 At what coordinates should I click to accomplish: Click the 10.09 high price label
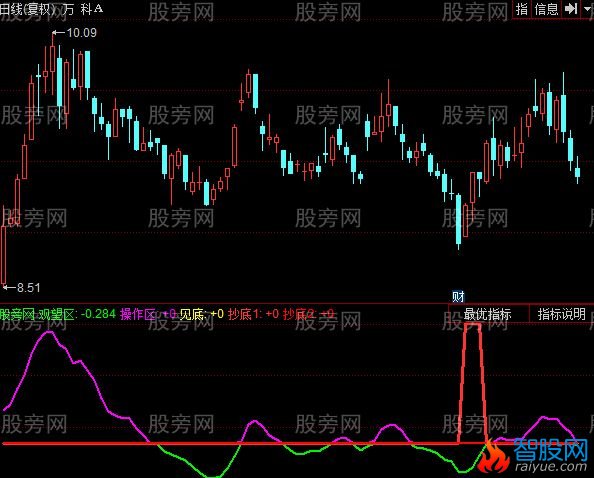81,33
